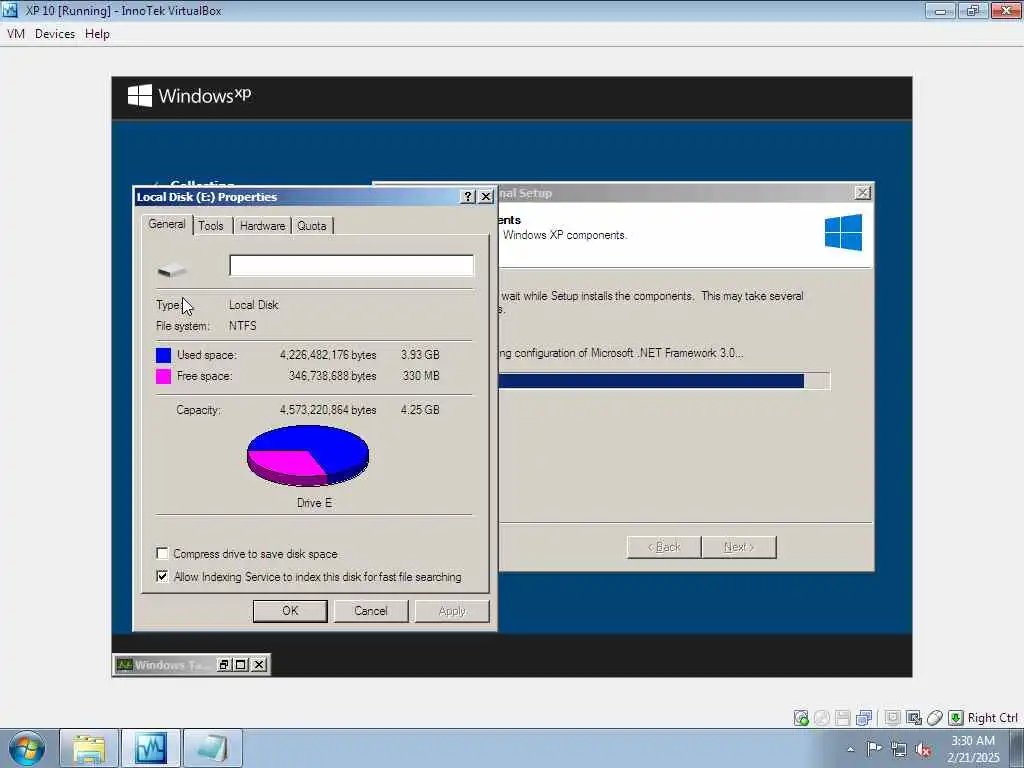Click Next in the Setup wizard
Screen dimensions: 1024x768
pos(739,547)
